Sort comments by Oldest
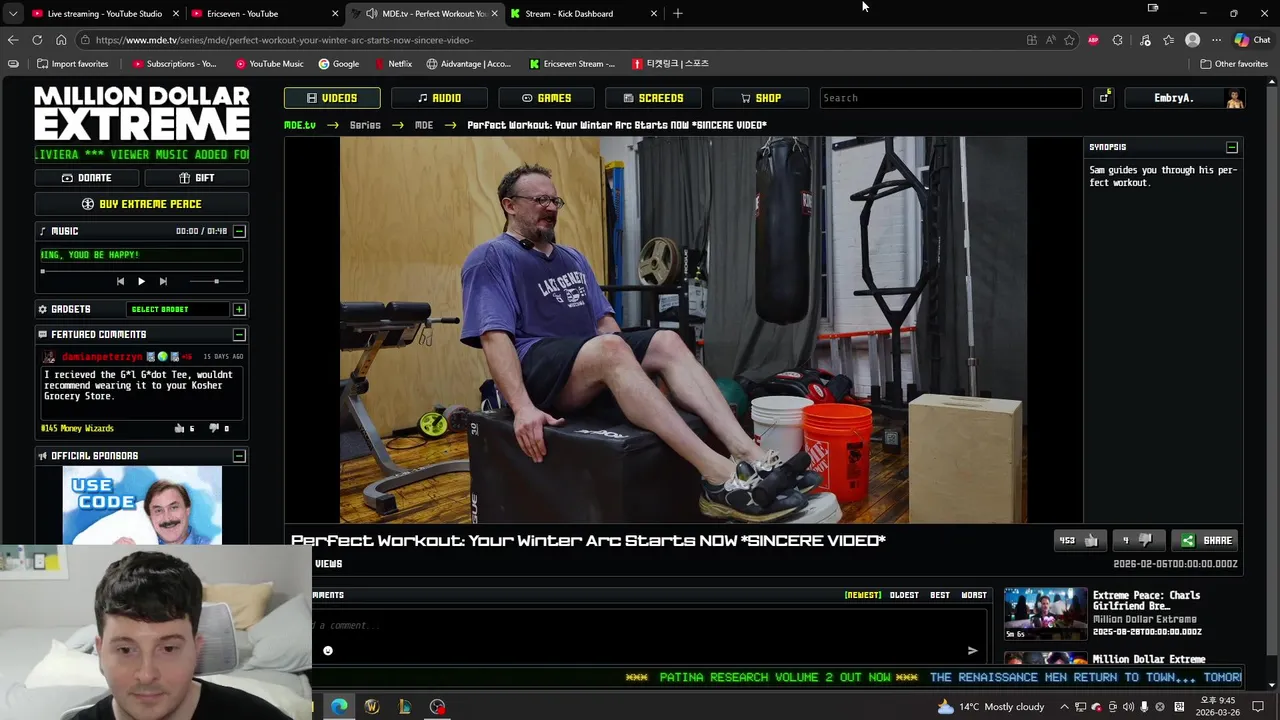This screenshot has width=1280, height=720. click(x=904, y=595)
